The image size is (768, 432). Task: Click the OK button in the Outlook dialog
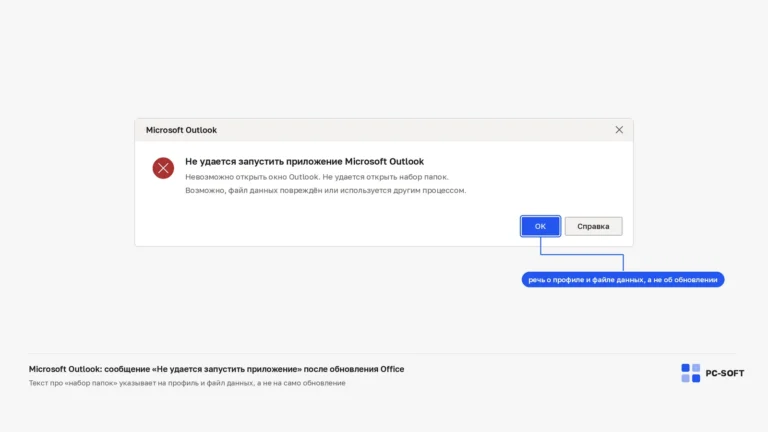540,226
